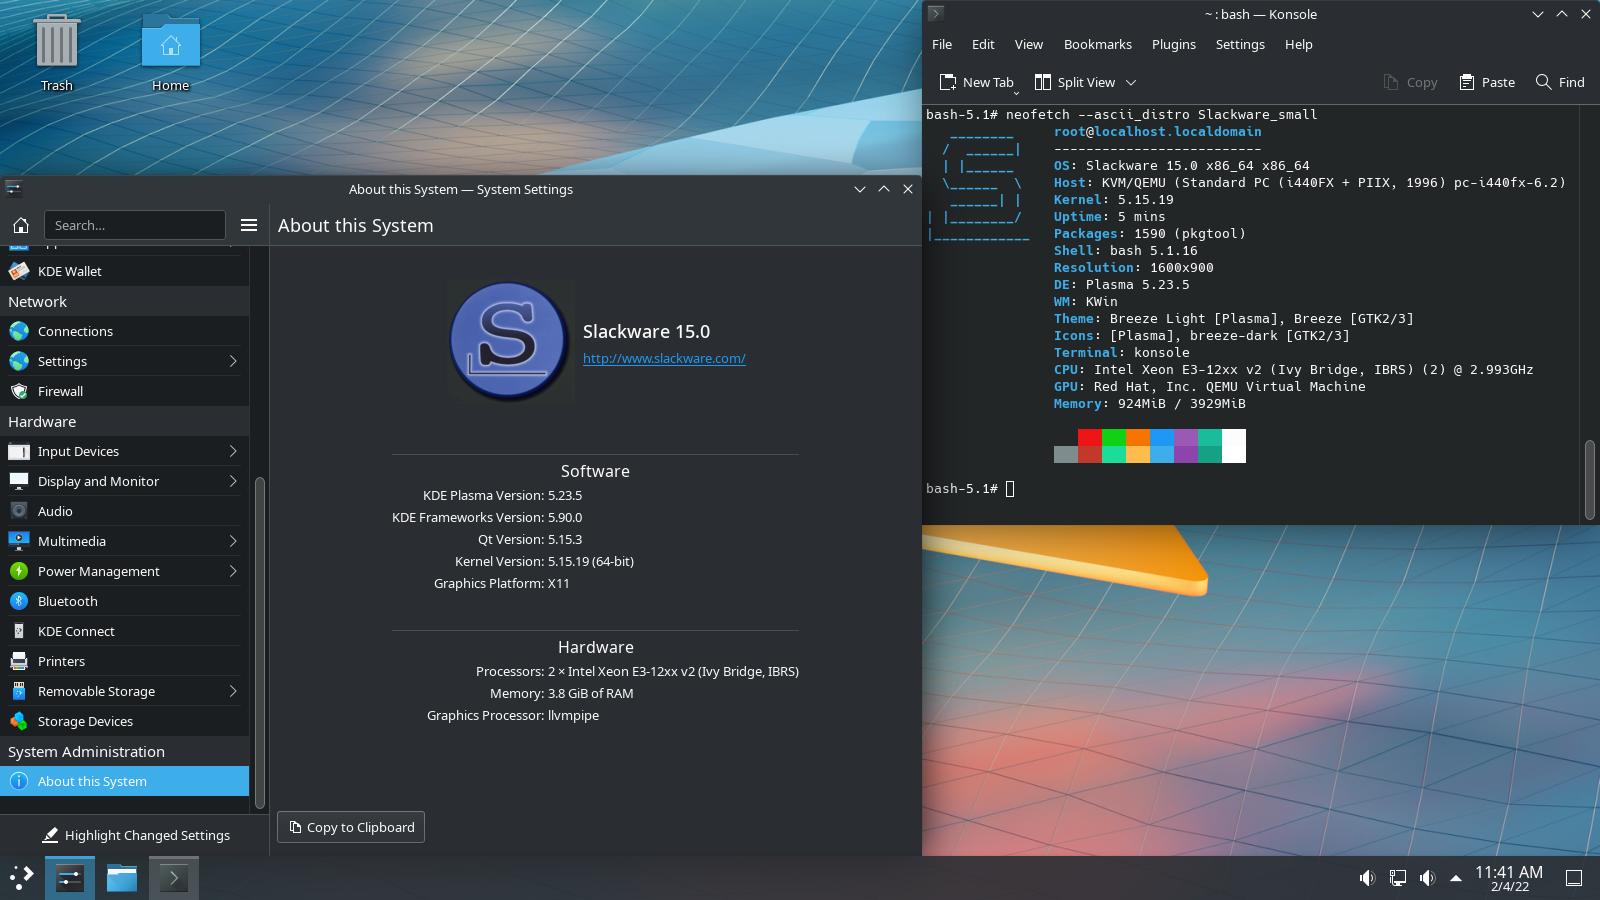The height and width of the screenshot is (900, 1600).
Task: Toggle Highlight Changed Settings
Action: (x=136, y=835)
